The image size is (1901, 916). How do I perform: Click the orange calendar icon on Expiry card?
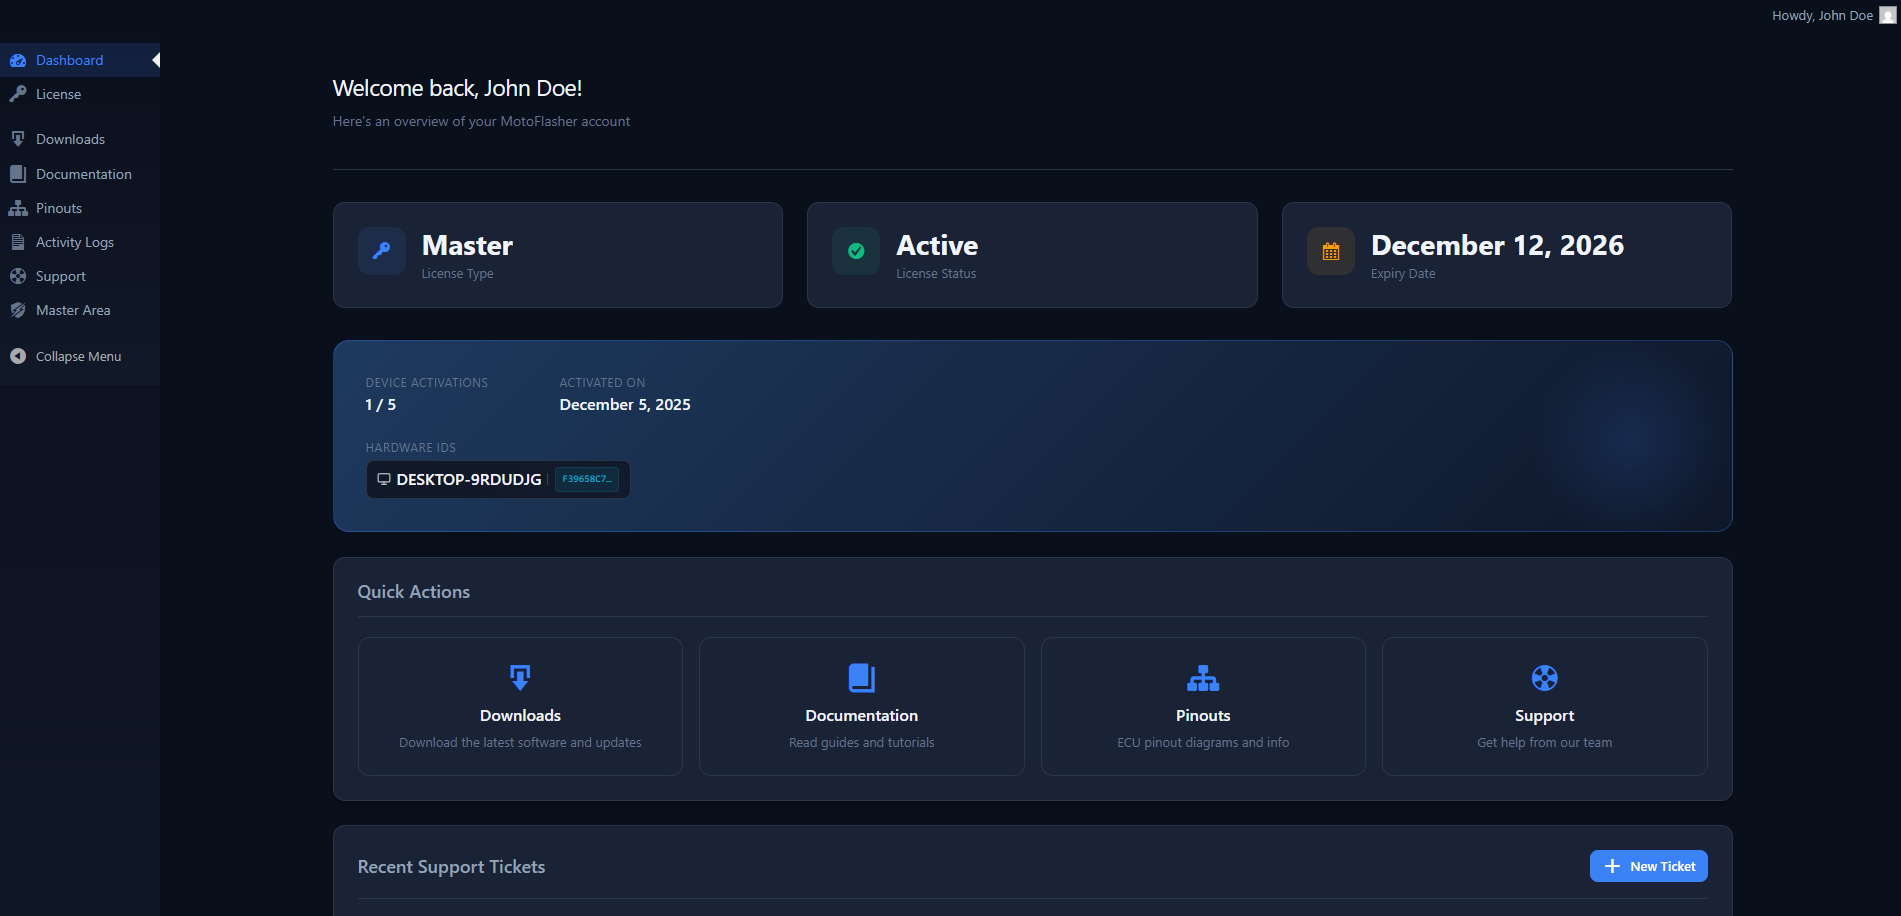click(1331, 251)
